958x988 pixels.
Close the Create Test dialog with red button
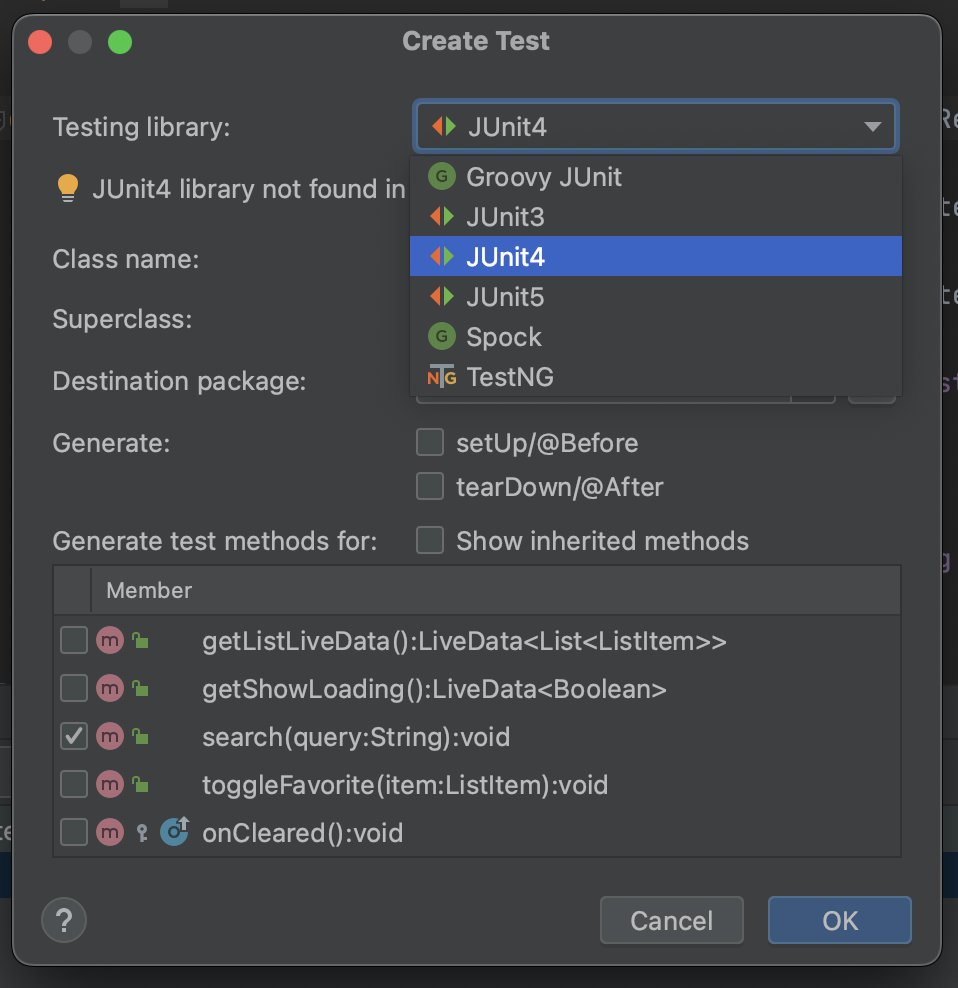40,42
